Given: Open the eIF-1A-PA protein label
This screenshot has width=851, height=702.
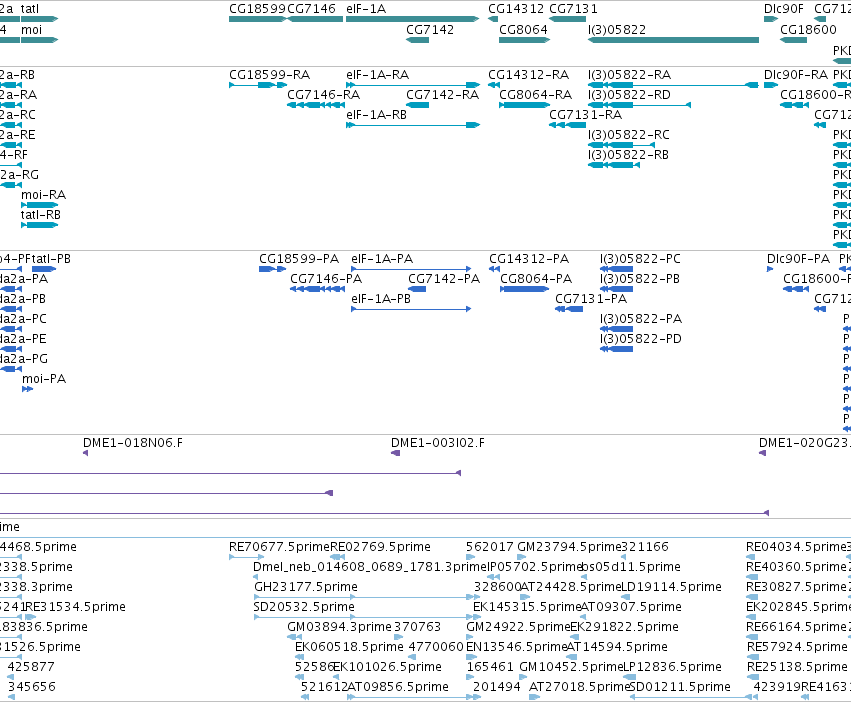Looking at the screenshot, I should pyautogui.click(x=382, y=258).
